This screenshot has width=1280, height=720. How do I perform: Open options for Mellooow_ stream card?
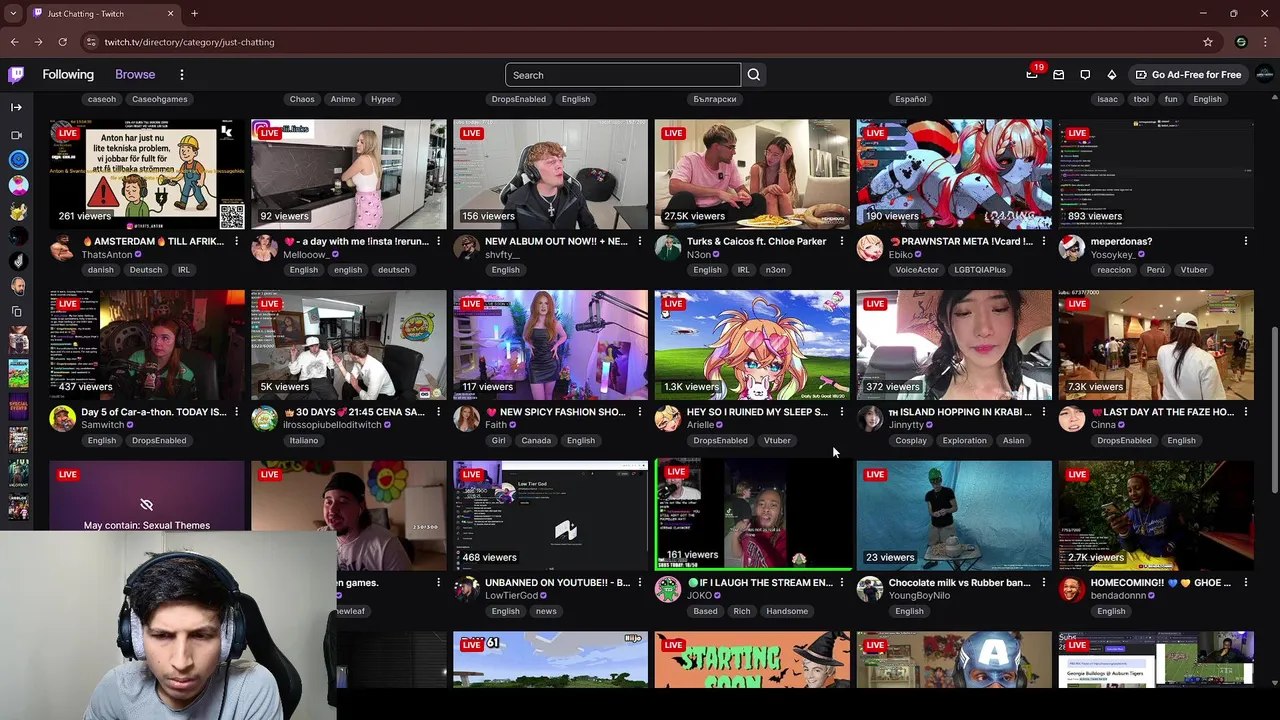point(438,242)
